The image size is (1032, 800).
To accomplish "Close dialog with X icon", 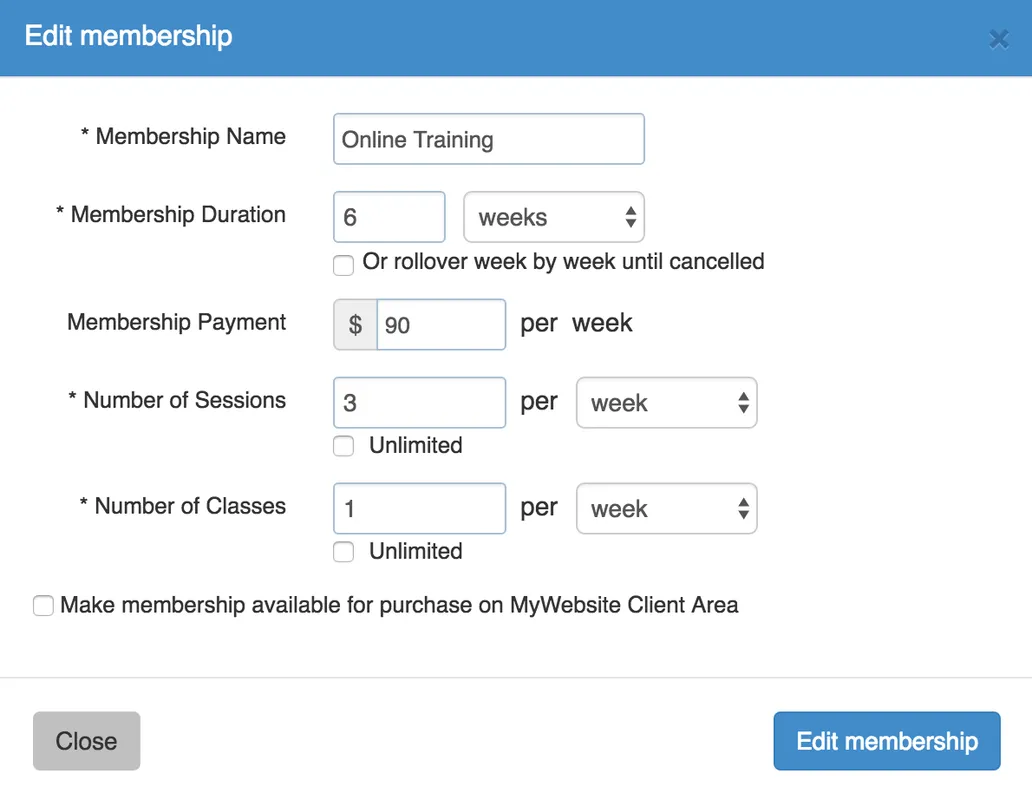I will pos(998,39).
